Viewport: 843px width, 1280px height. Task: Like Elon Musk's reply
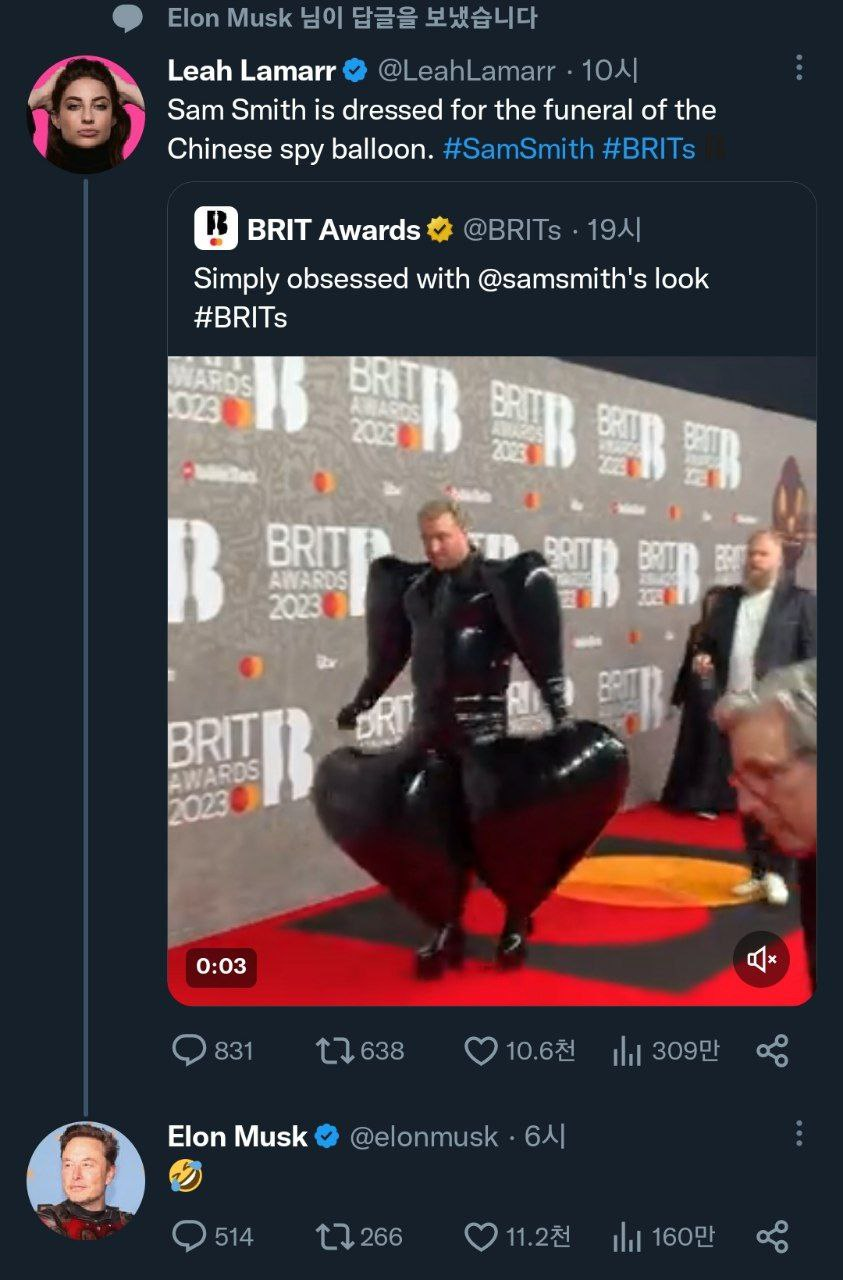click(481, 1237)
